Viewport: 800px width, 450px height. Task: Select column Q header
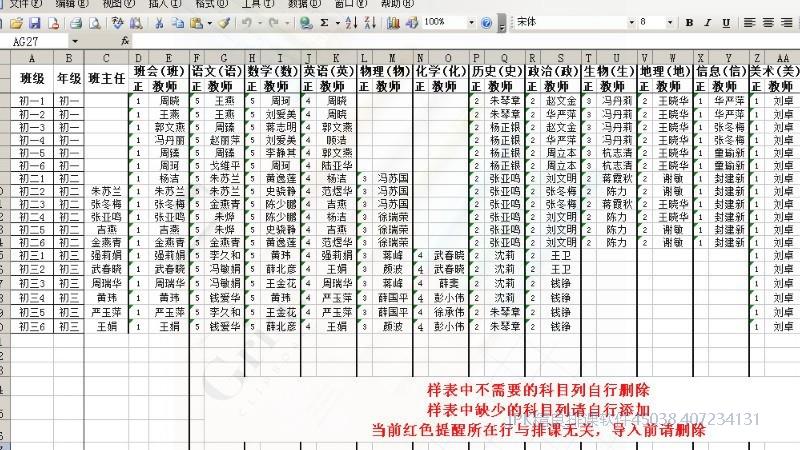[504, 58]
